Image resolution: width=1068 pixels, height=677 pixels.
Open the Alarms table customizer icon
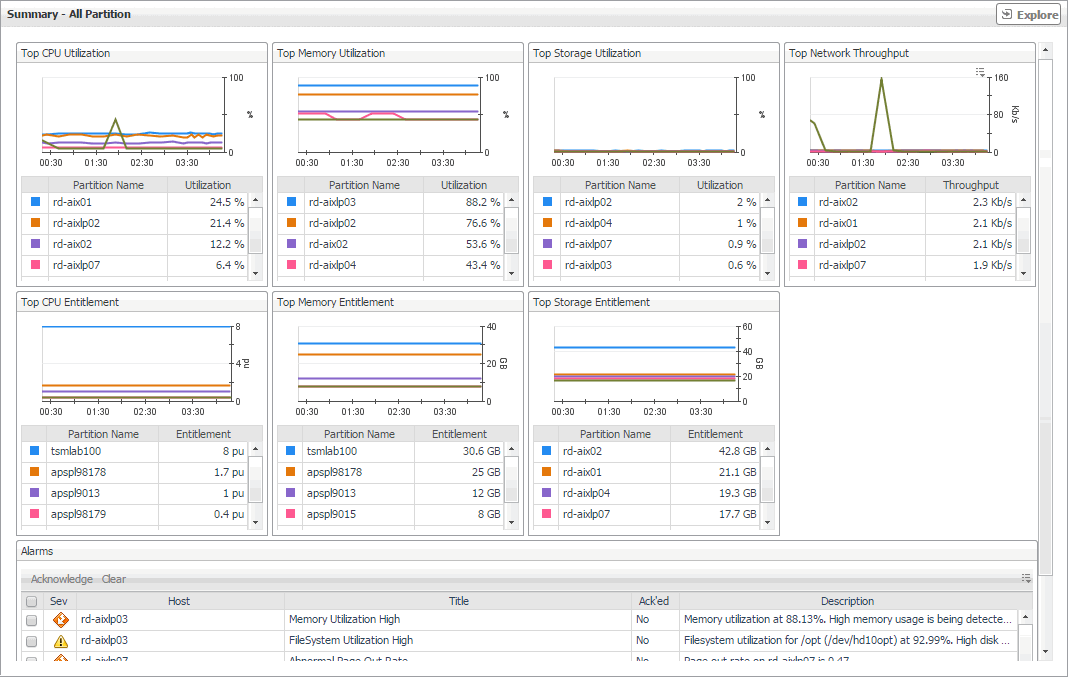1025,578
